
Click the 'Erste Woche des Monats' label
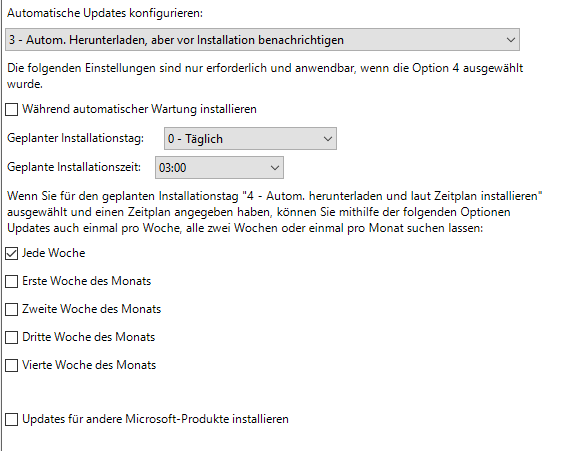(86, 281)
